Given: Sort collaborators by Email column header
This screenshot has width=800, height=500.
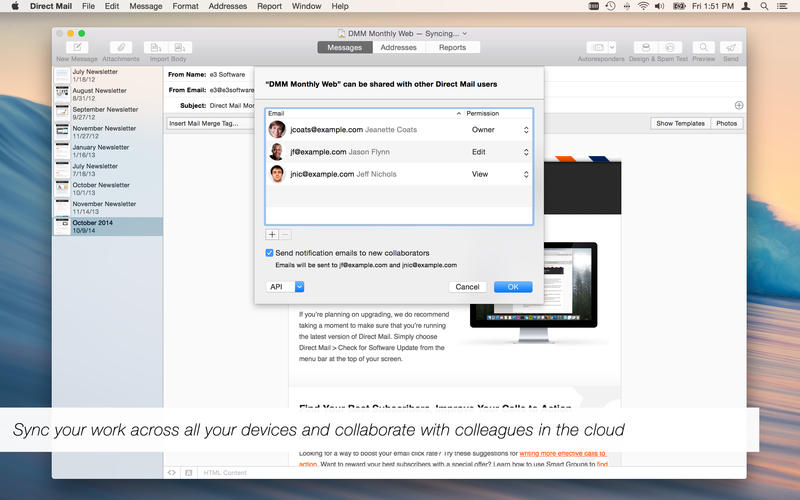Looking at the screenshot, I should pyautogui.click(x=364, y=113).
